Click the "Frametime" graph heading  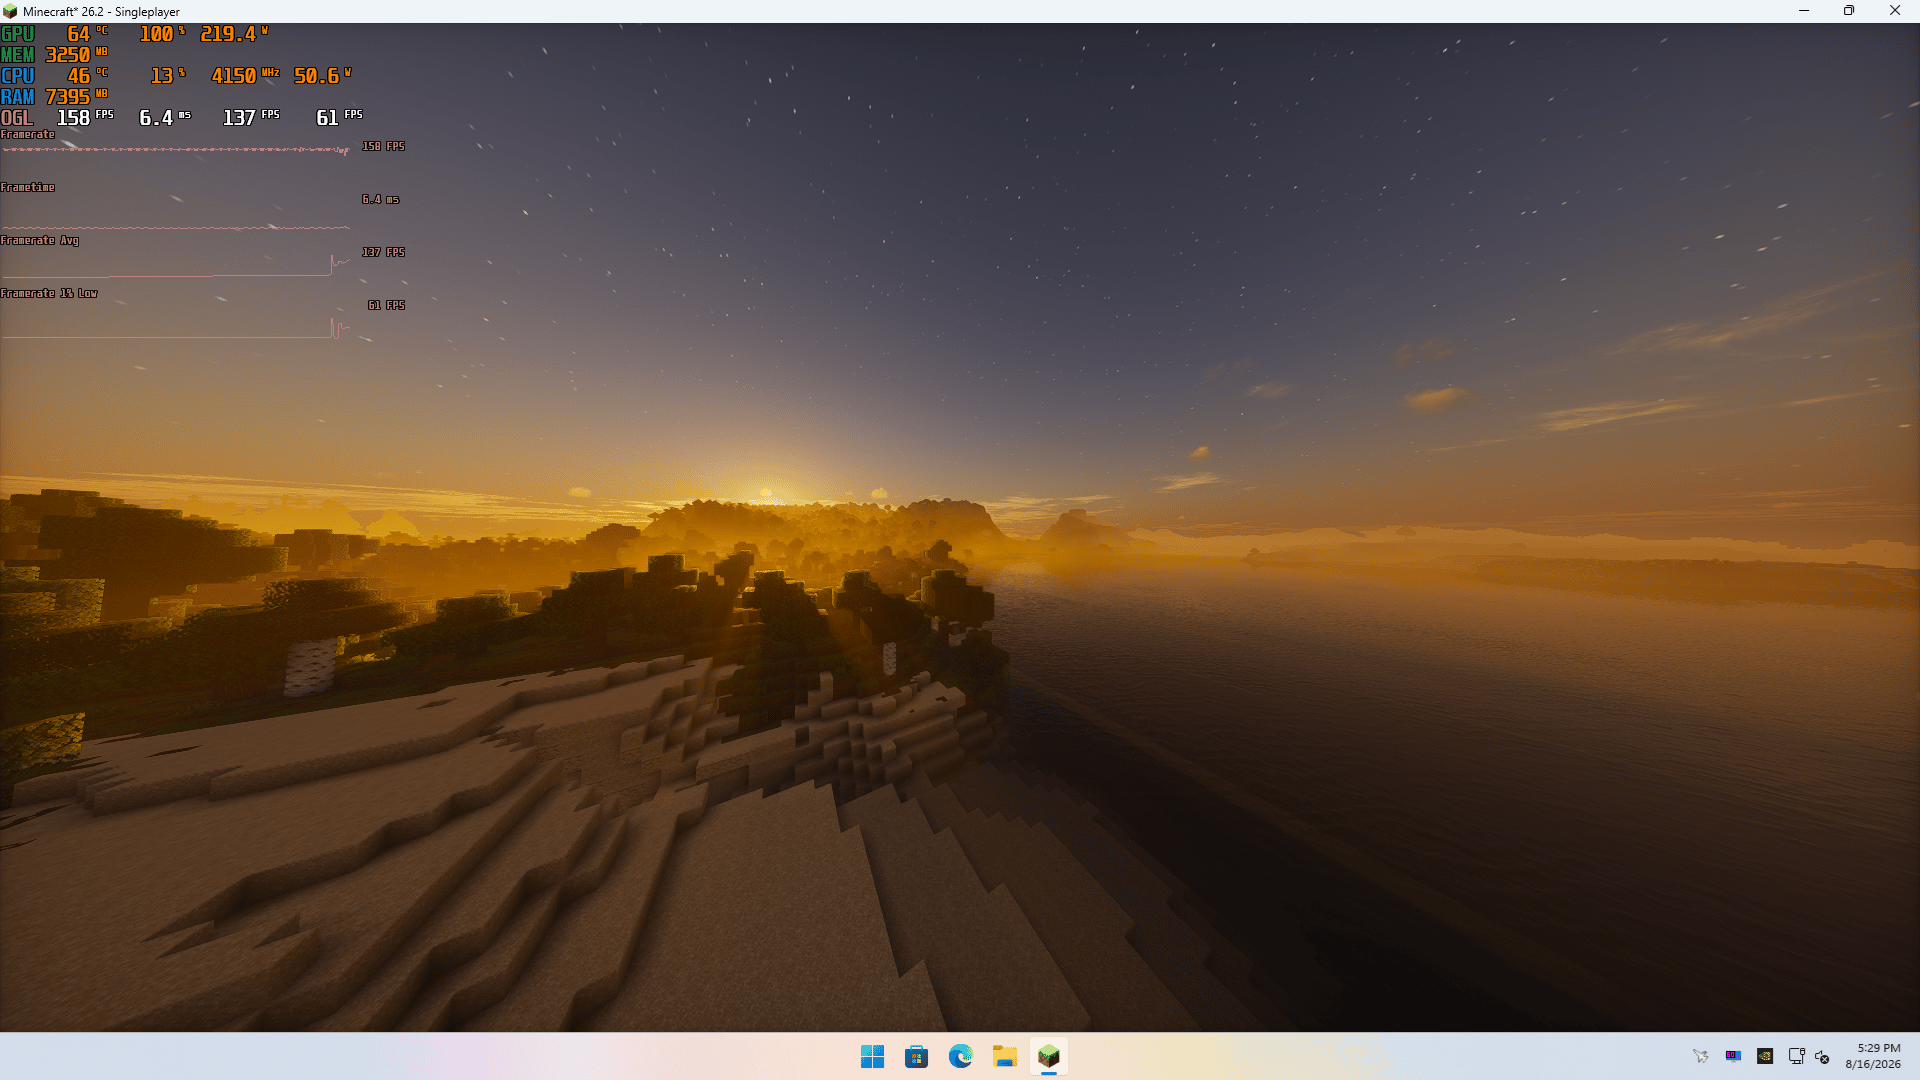[28, 188]
